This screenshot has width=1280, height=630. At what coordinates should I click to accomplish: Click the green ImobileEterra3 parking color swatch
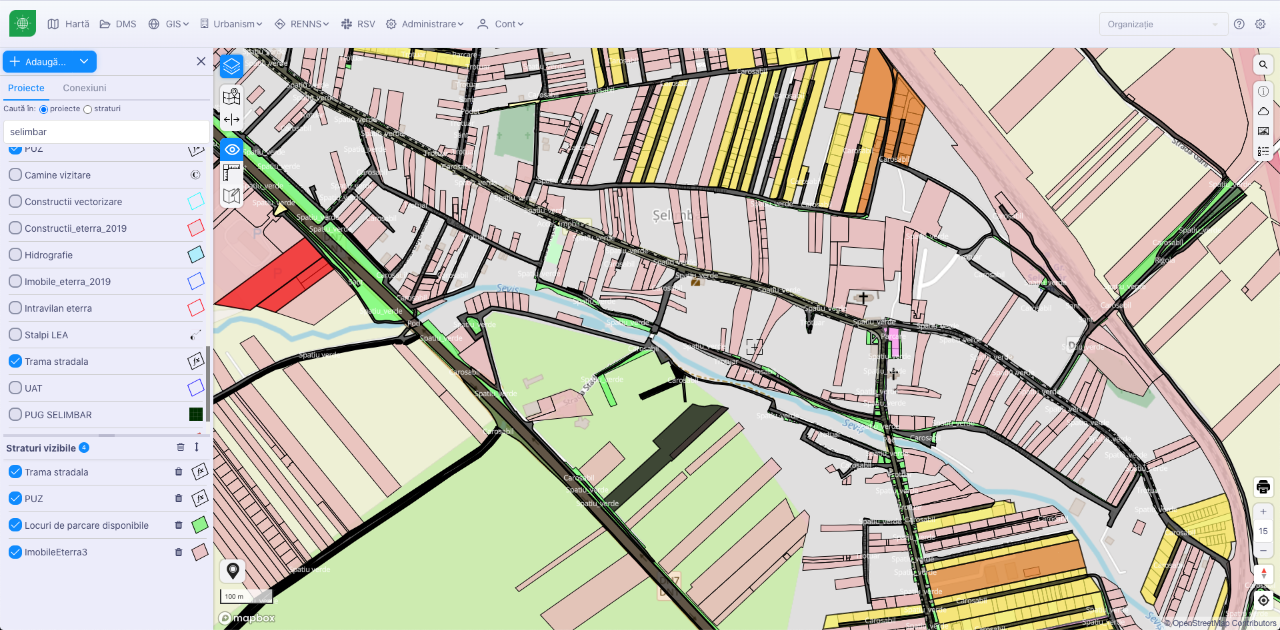200,525
